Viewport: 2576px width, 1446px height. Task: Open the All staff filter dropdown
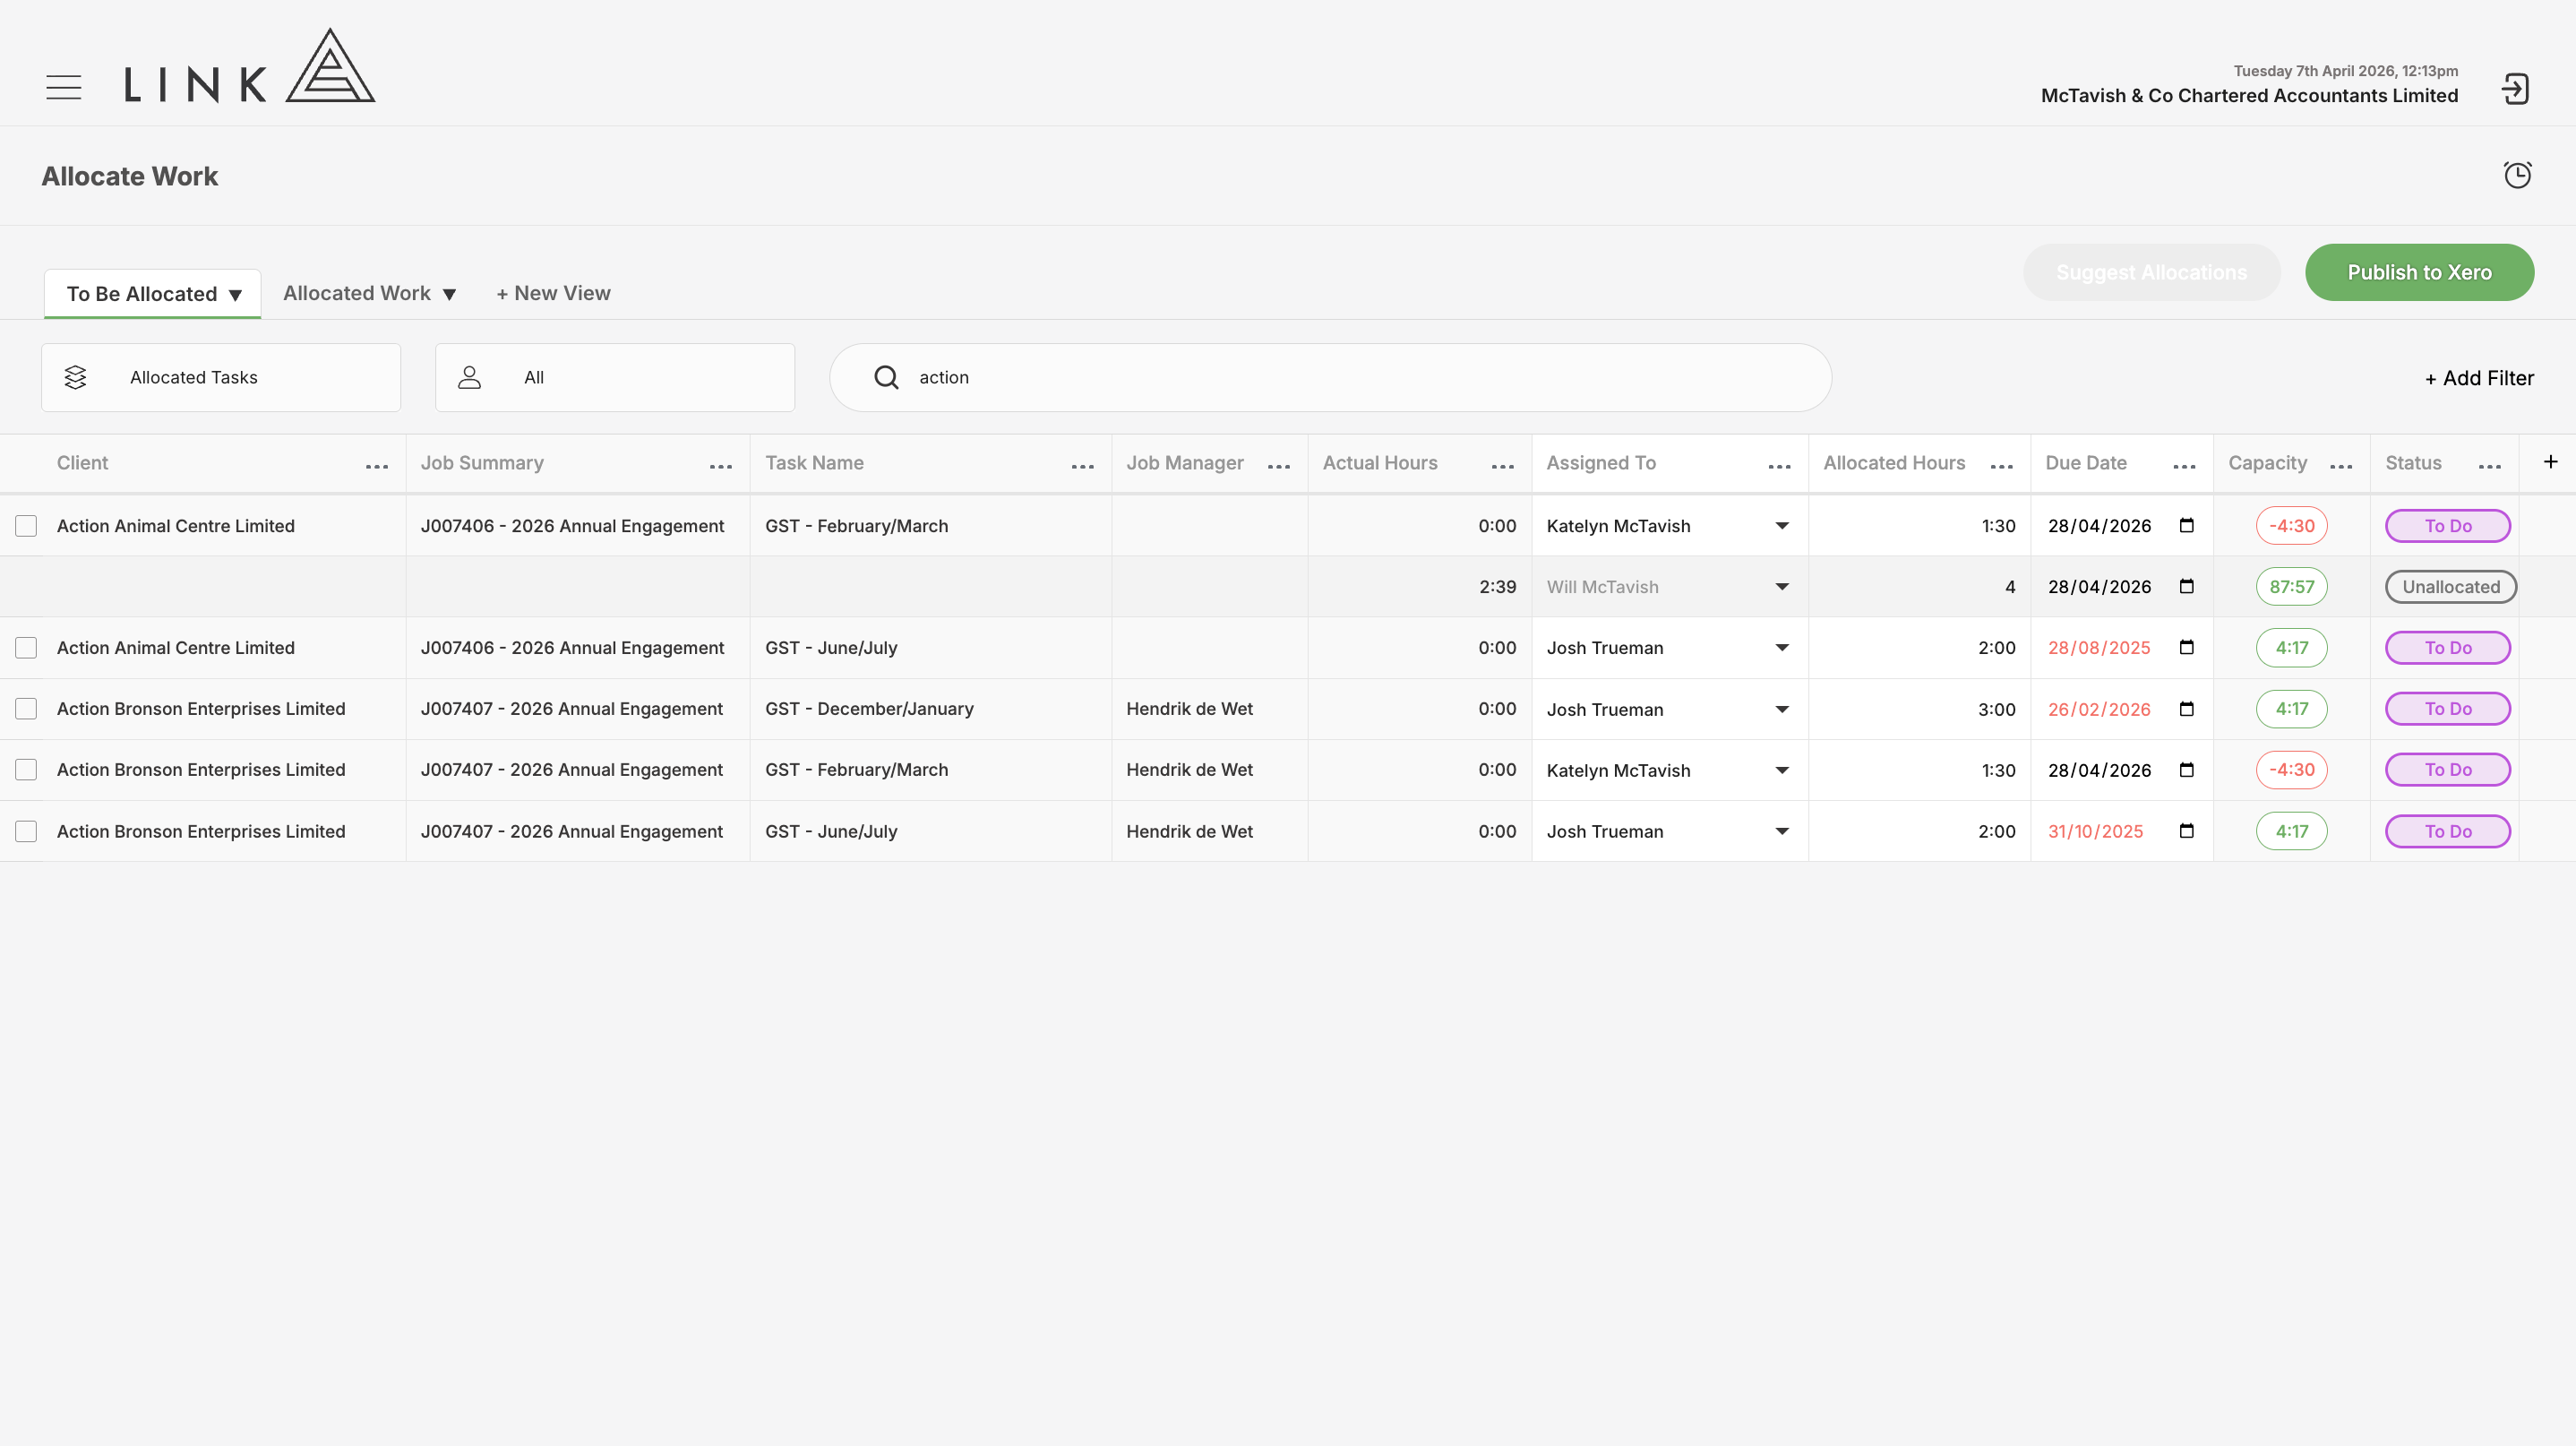click(615, 377)
